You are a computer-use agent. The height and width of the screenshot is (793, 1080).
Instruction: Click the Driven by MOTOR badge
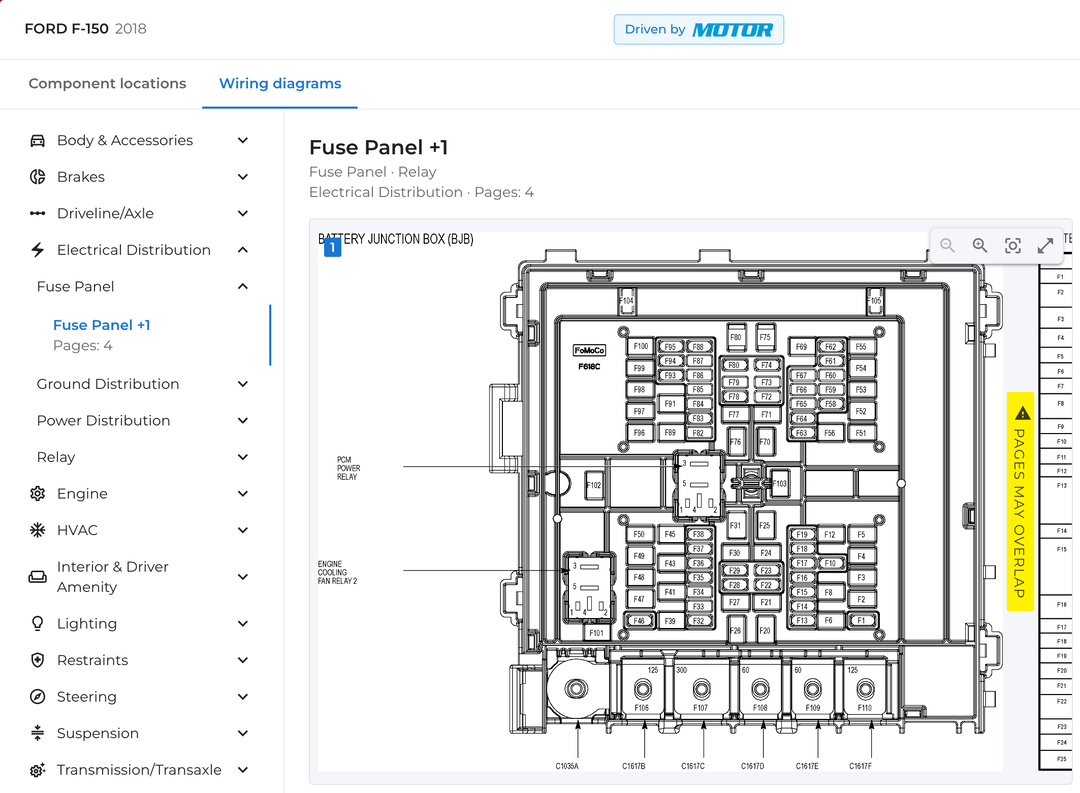click(x=698, y=30)
